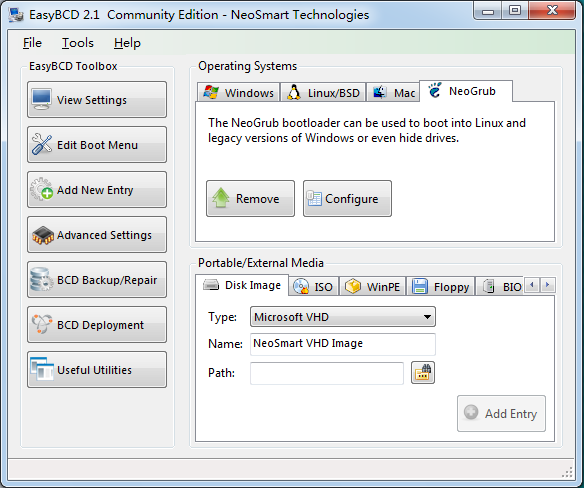
Task: Open View Settings from the toolbox
Action: pos(97,99)
